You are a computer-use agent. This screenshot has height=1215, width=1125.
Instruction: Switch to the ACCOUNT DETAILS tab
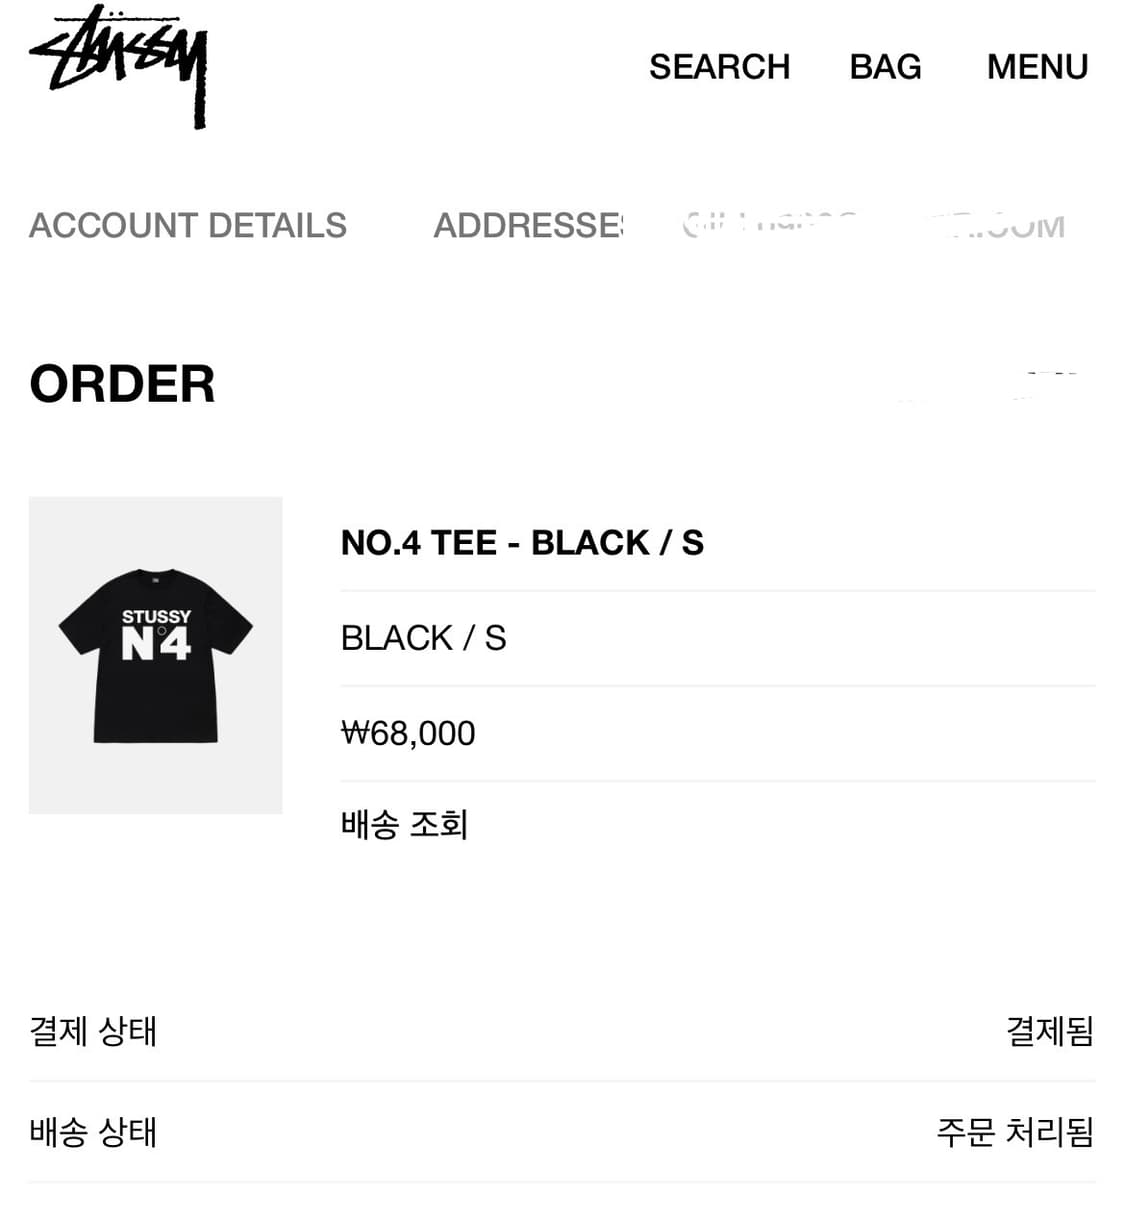188,226
